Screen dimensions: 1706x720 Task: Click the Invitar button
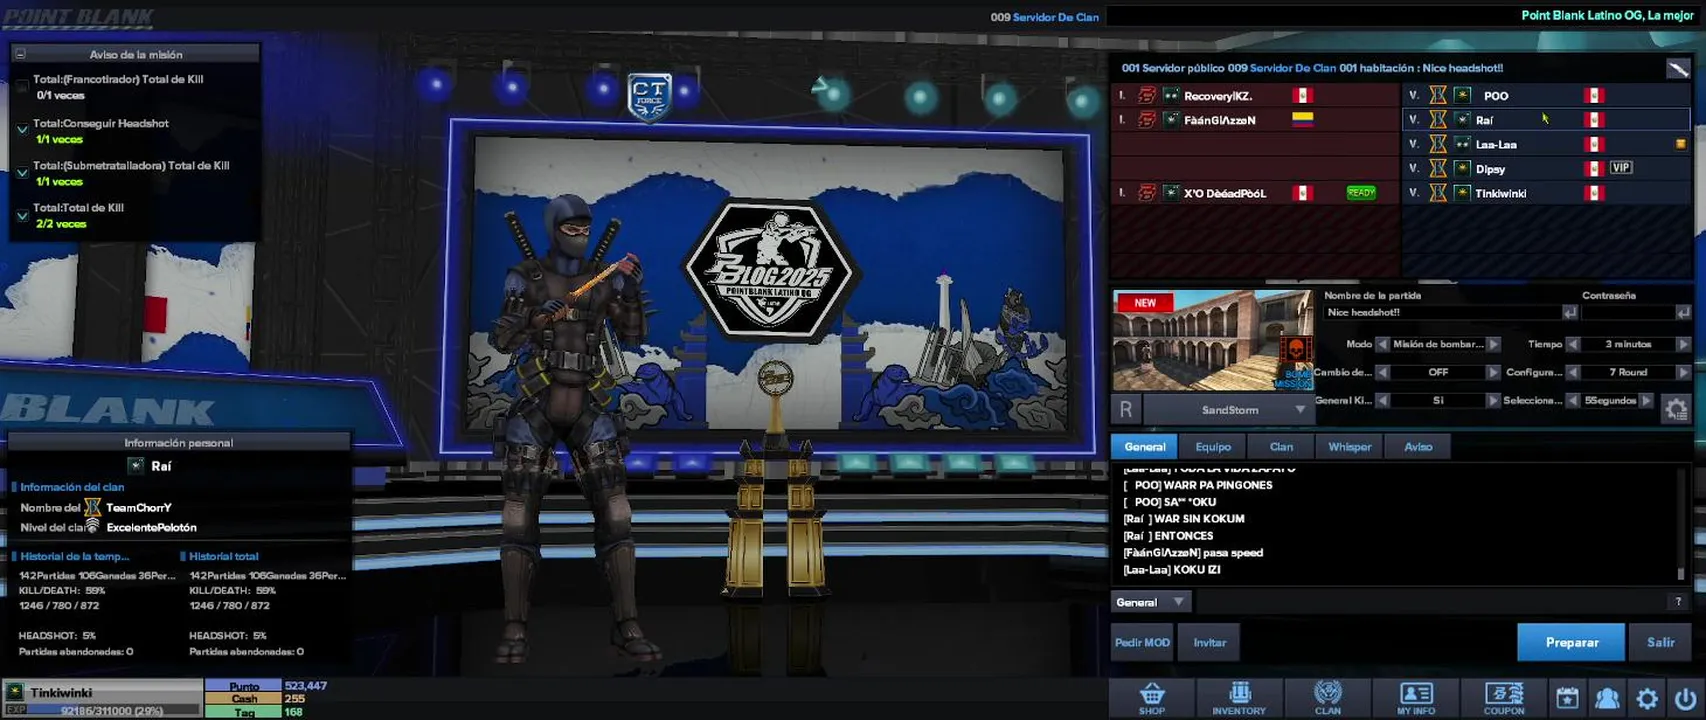1209,642
